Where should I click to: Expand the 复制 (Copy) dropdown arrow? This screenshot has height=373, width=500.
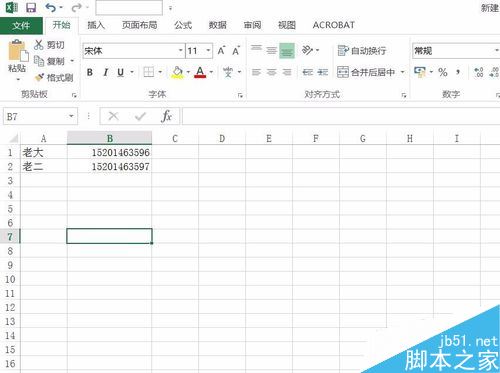tap(72, 61)
